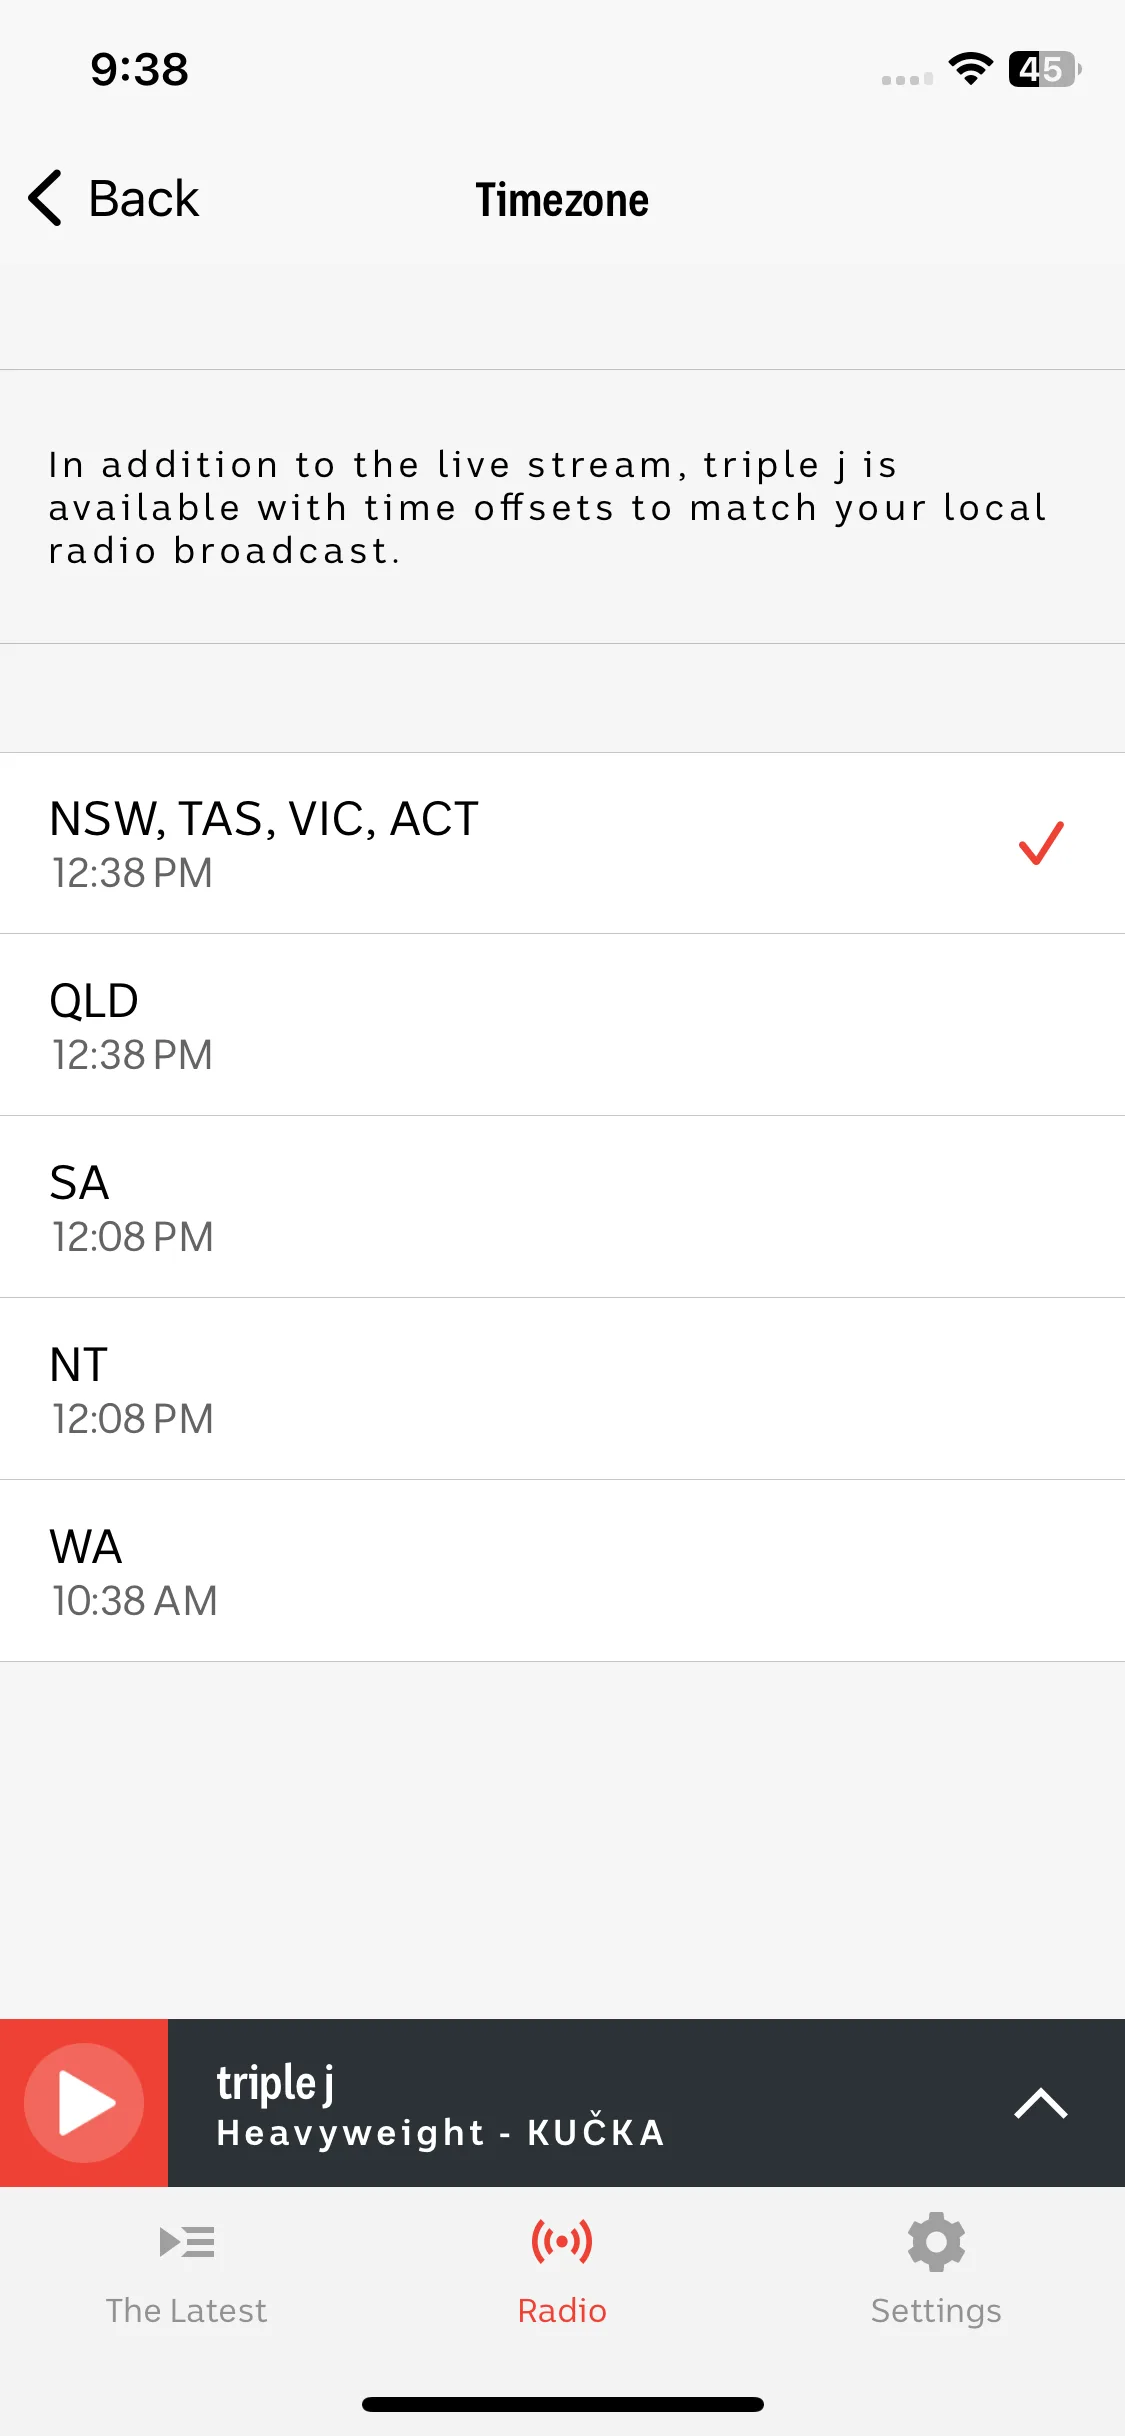Screen dimensions: 1125x2436
Task: Tap the home indicator bar
Action: tap(563, 2404)
